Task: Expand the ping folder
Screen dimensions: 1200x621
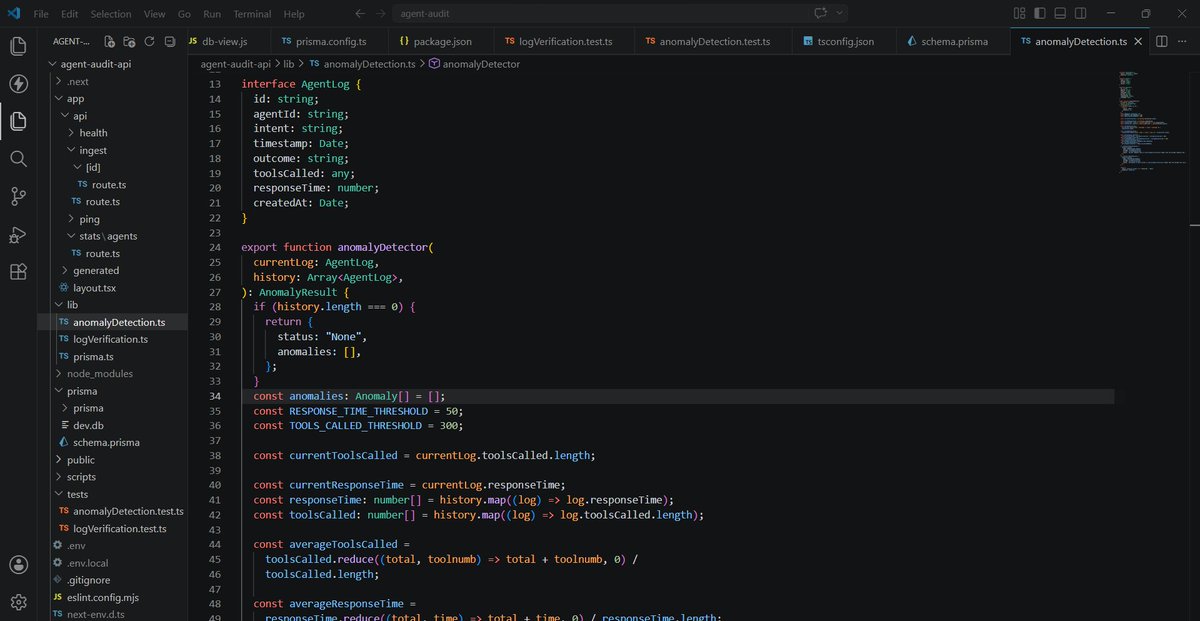Action: (110, 219)
